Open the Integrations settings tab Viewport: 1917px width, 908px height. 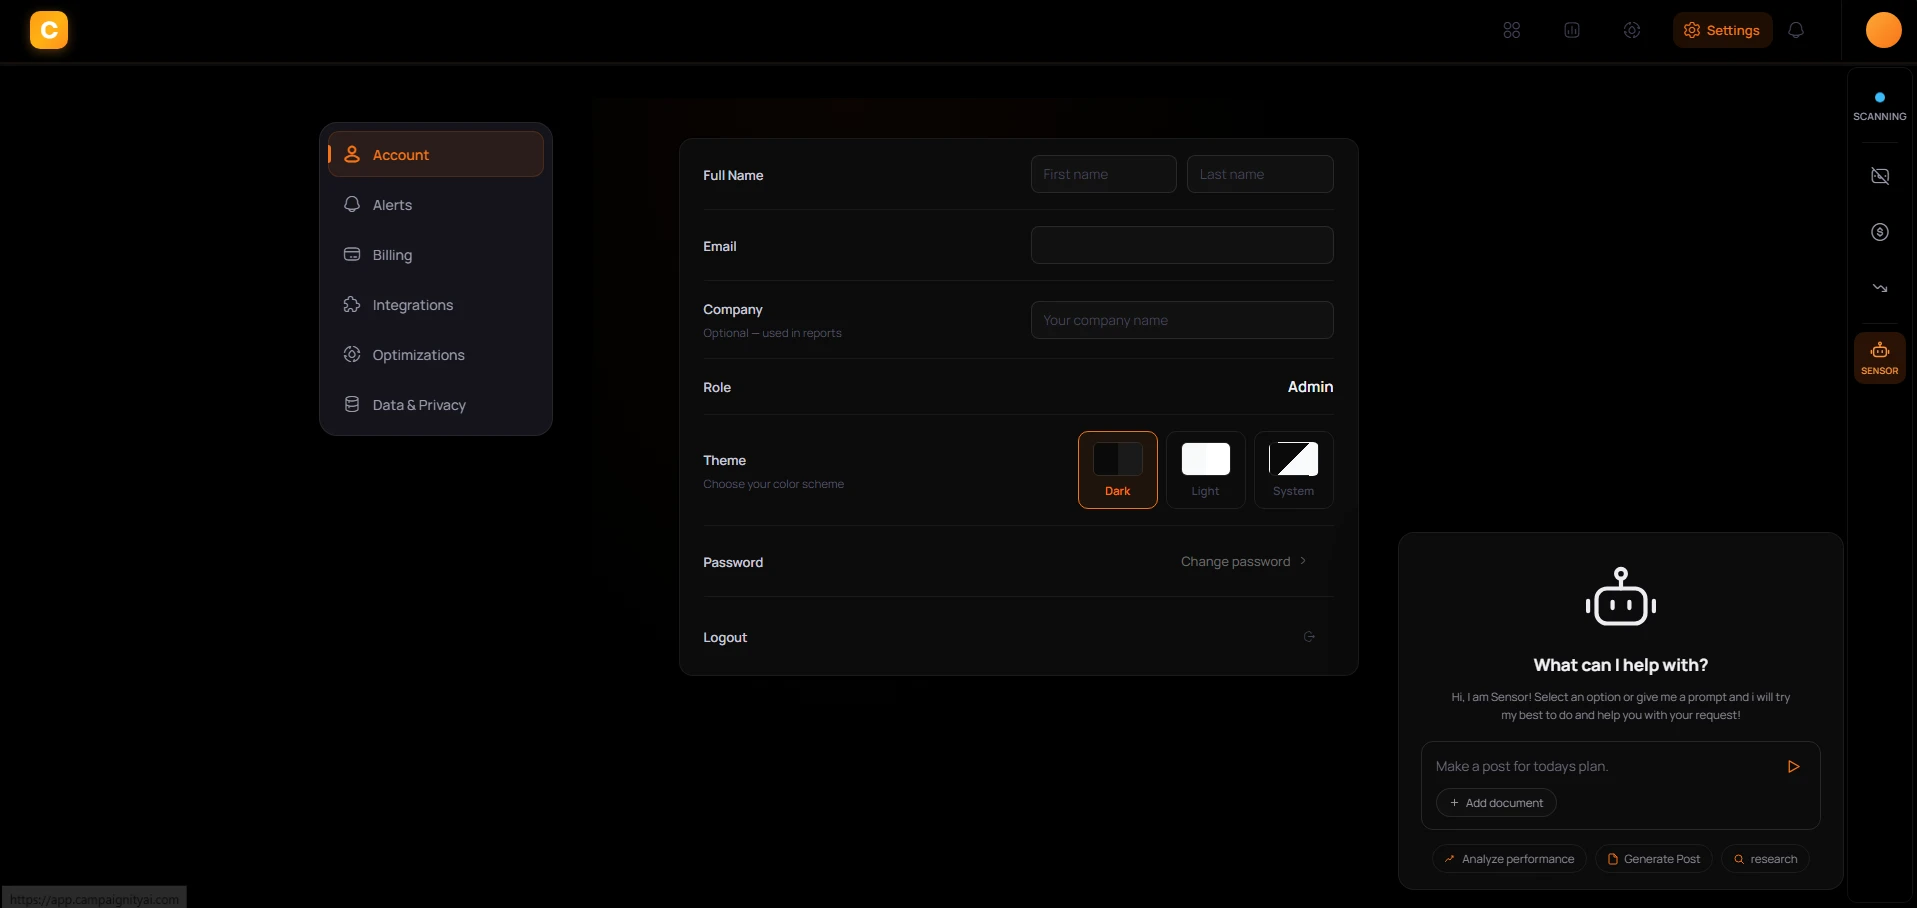coord(436,304)
